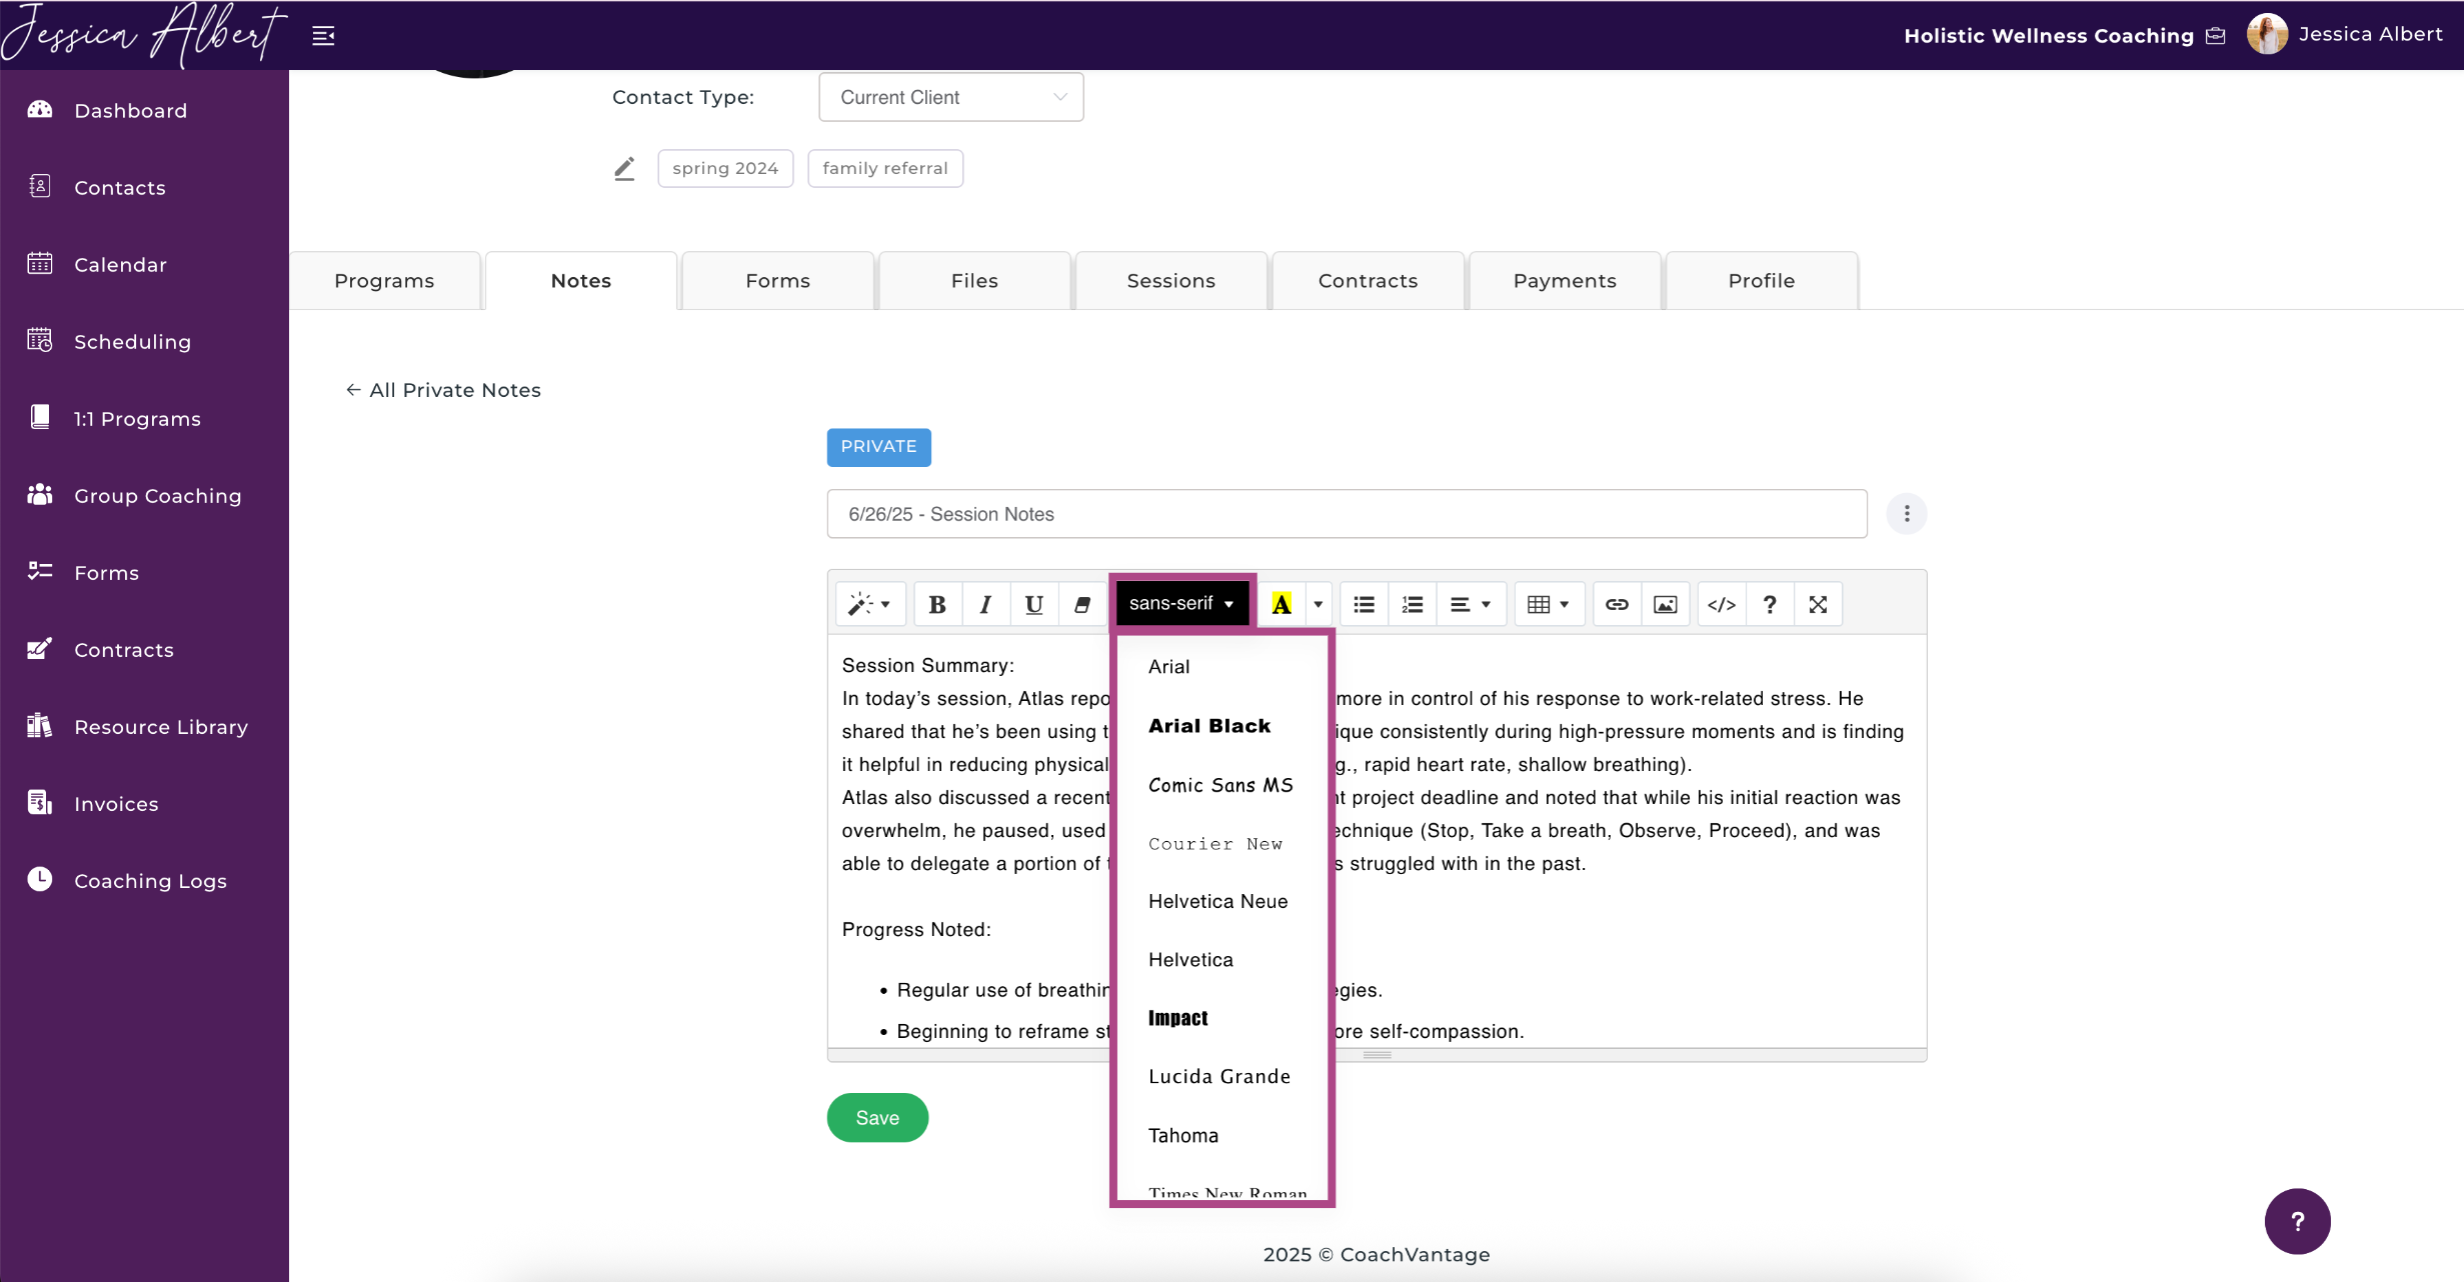Go to Contacts in the sidebar
Viewport: 2464px width, 1282px height.
click(x=120, y=187)
